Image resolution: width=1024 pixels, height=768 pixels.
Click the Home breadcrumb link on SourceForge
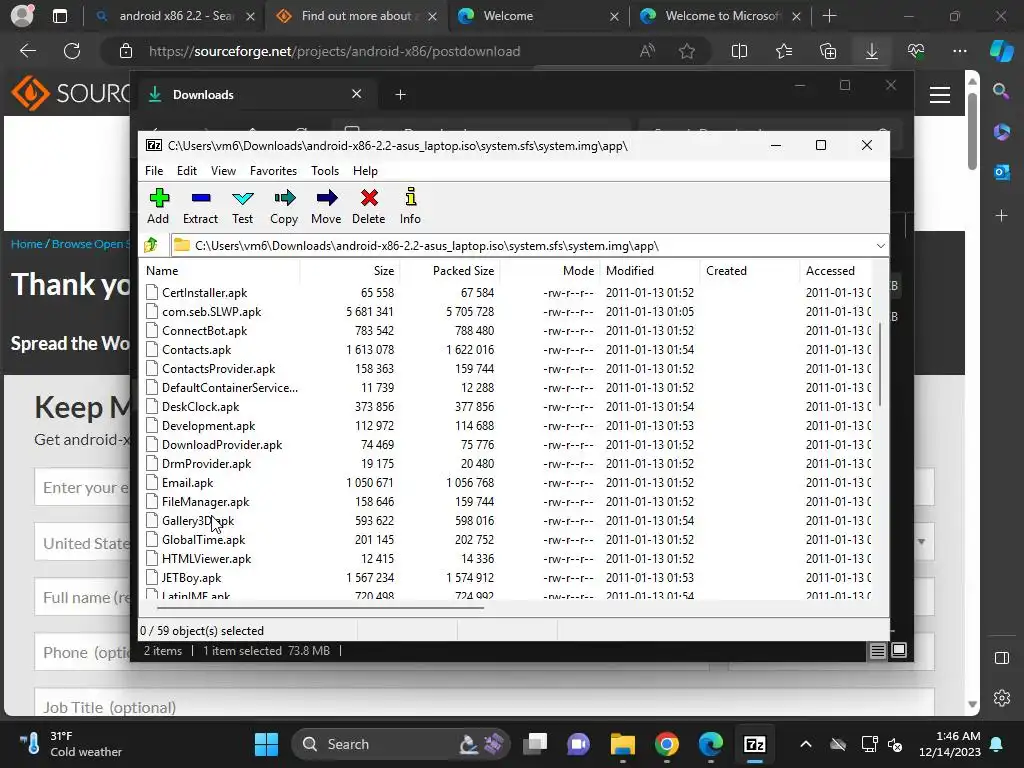tap(27, 244)
